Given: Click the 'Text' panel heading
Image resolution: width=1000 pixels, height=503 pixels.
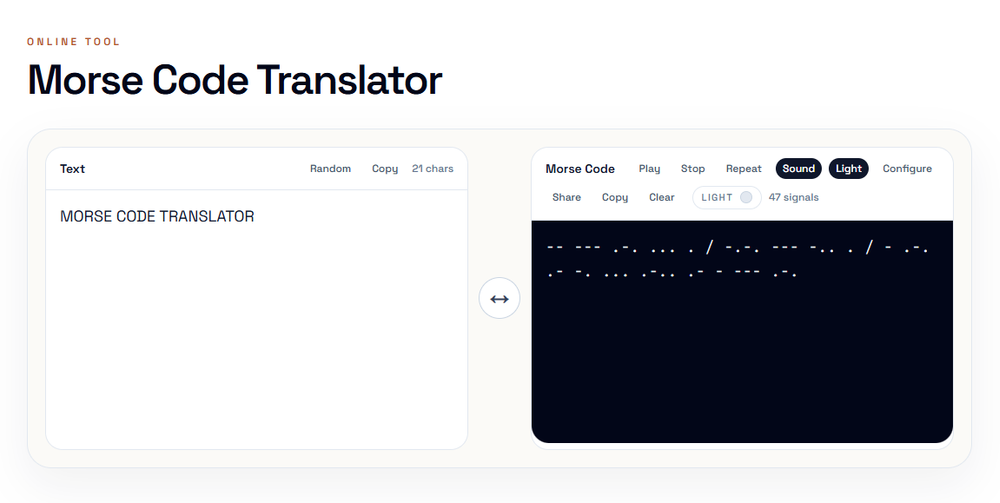Looking at the screenshot, I should (72, 168).
